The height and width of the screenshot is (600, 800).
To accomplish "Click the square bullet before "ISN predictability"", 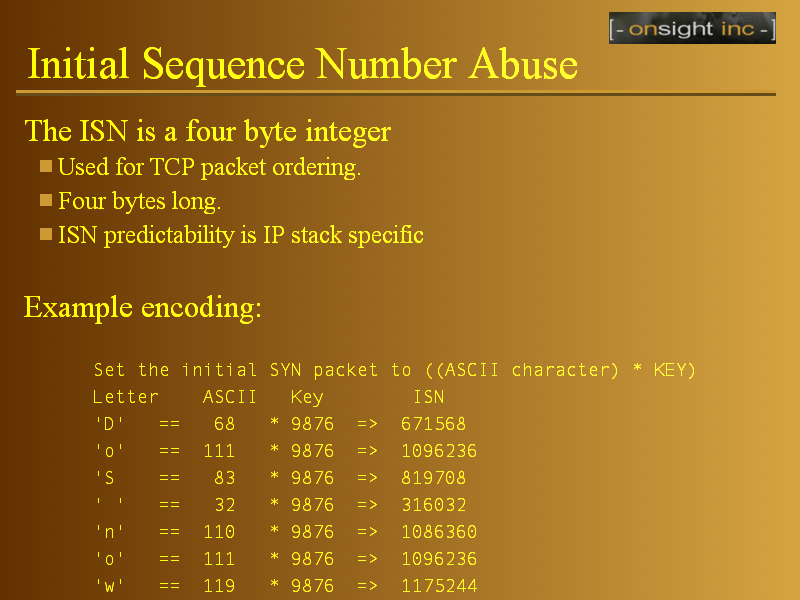I will (x=46, y=234).
